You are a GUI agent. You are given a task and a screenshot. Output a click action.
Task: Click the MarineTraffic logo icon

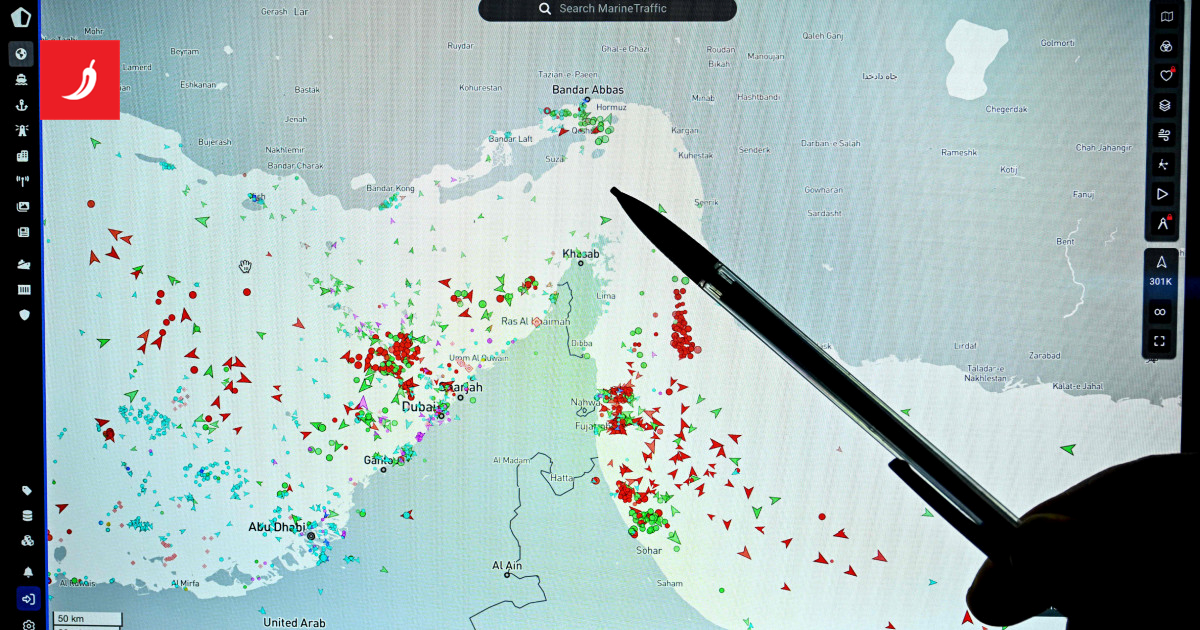[20, 17]
